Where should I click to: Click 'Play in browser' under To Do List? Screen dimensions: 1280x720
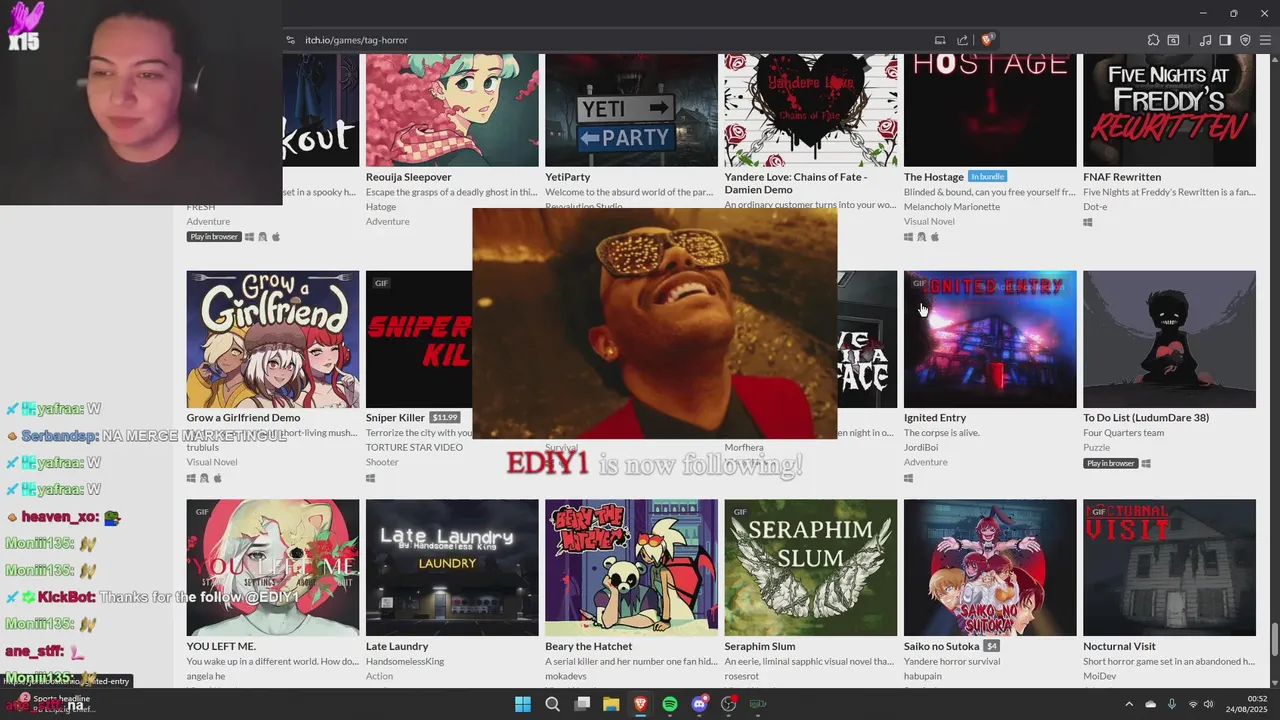click(x=1111, y=463)
